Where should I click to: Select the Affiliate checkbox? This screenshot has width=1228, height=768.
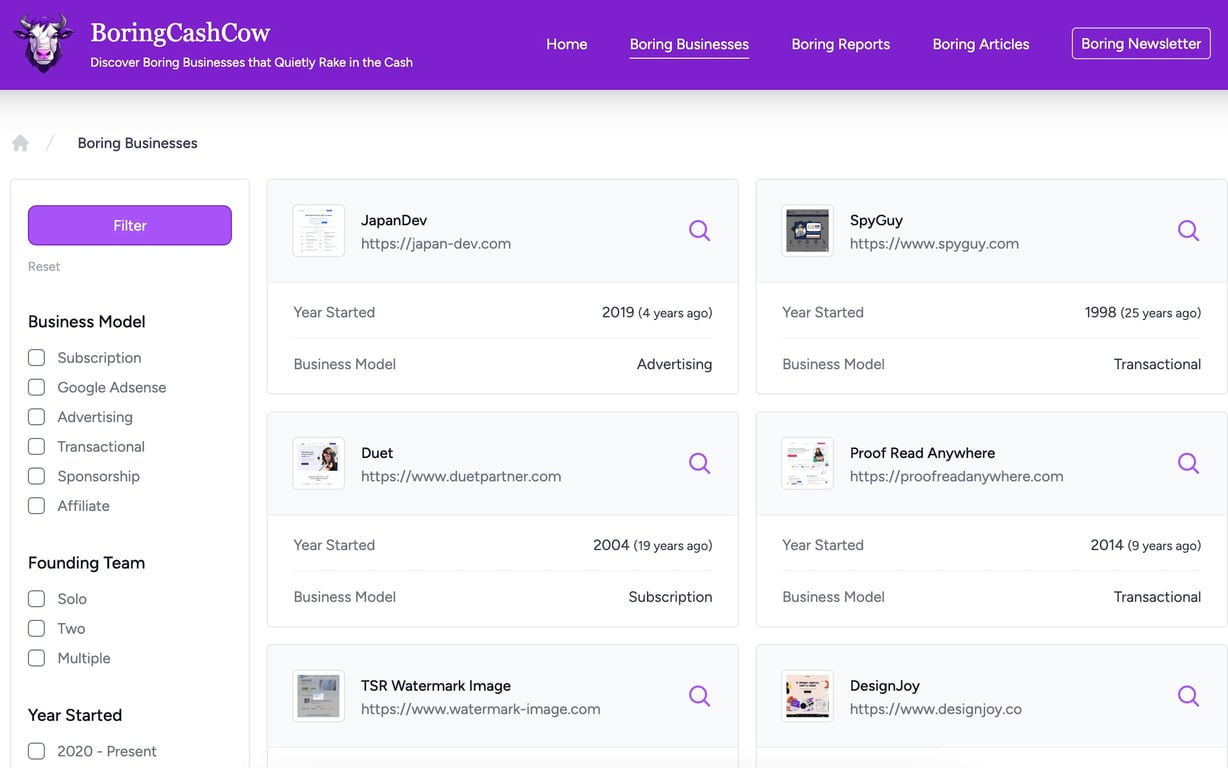click(37, 506)
